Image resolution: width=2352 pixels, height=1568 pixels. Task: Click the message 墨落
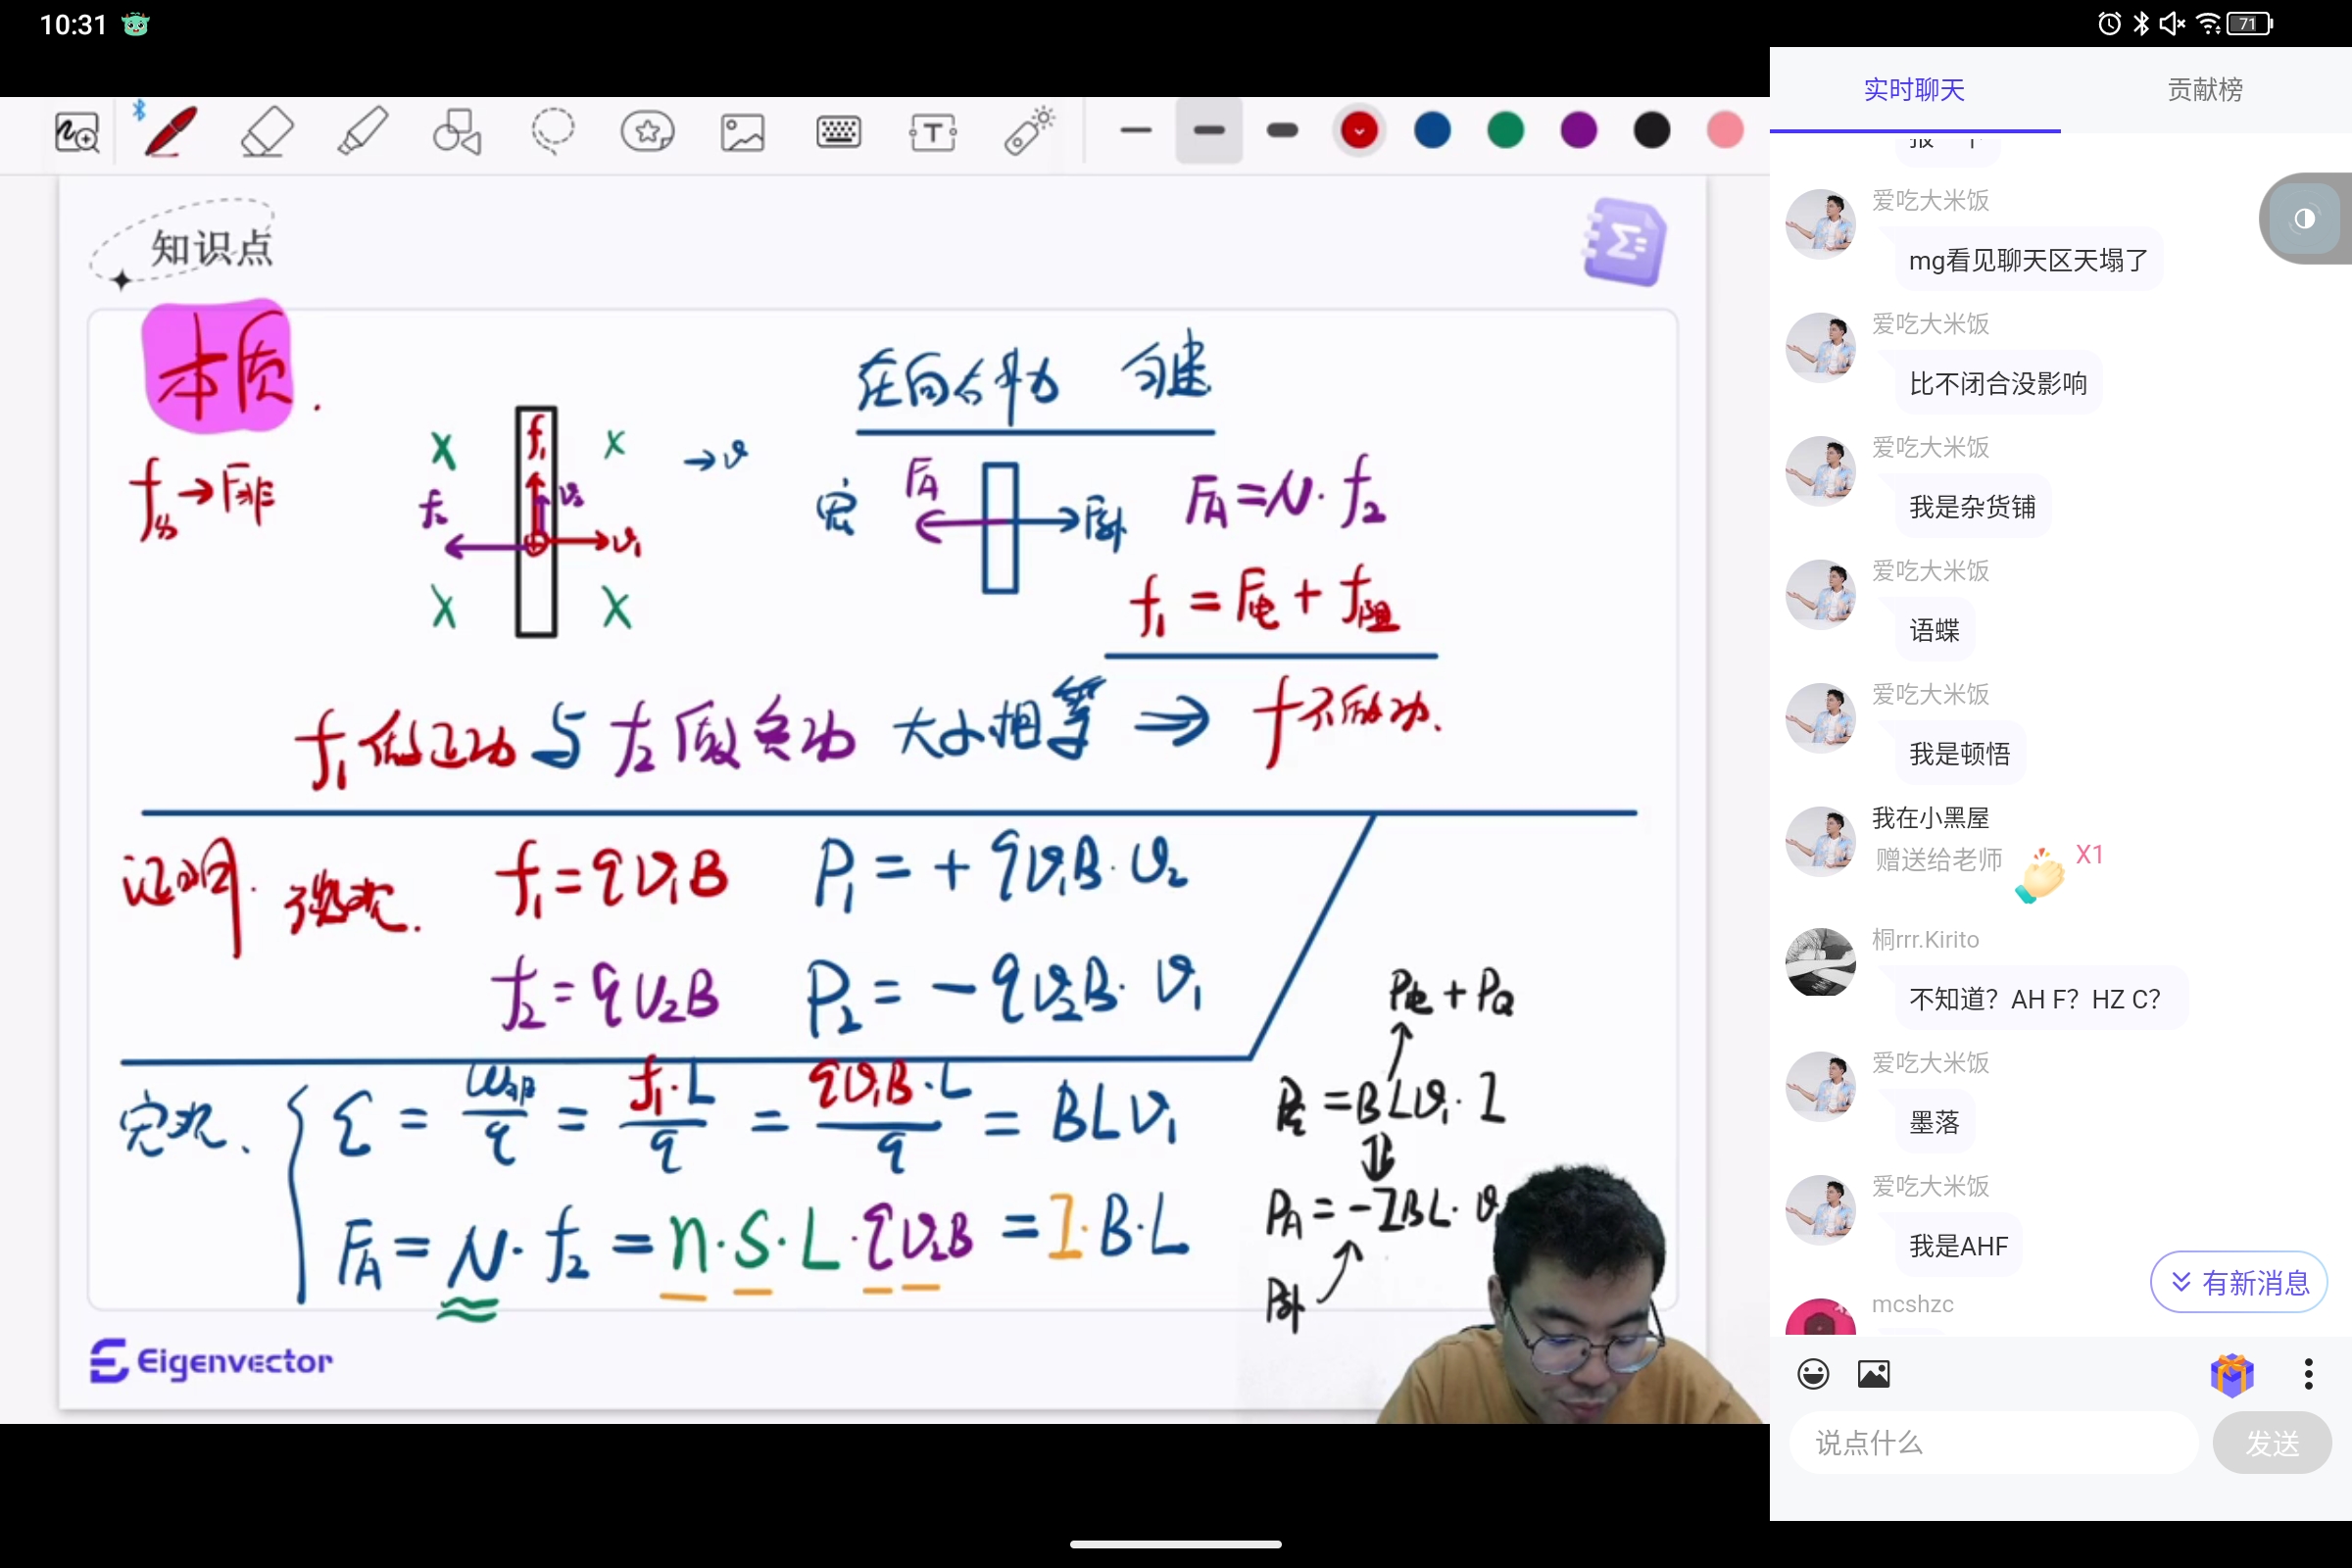coord(1934,1123)
